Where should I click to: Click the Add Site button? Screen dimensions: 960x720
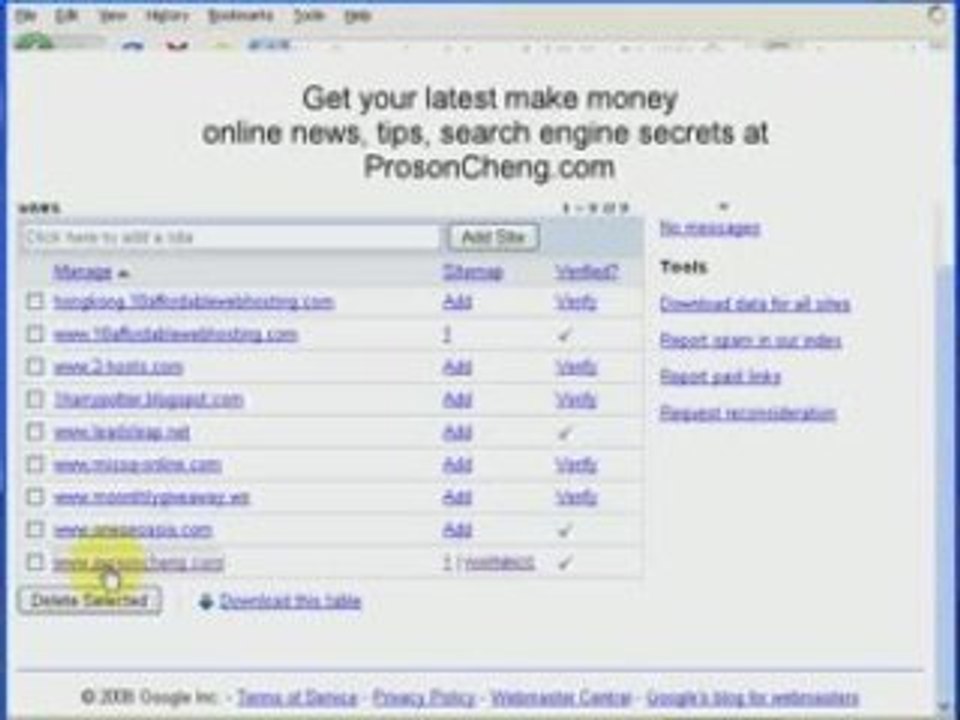pos(493,237)
